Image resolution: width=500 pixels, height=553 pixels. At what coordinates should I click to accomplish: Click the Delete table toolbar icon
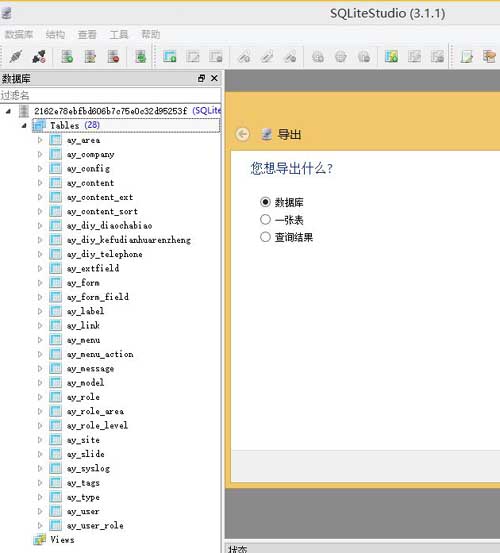216,56
